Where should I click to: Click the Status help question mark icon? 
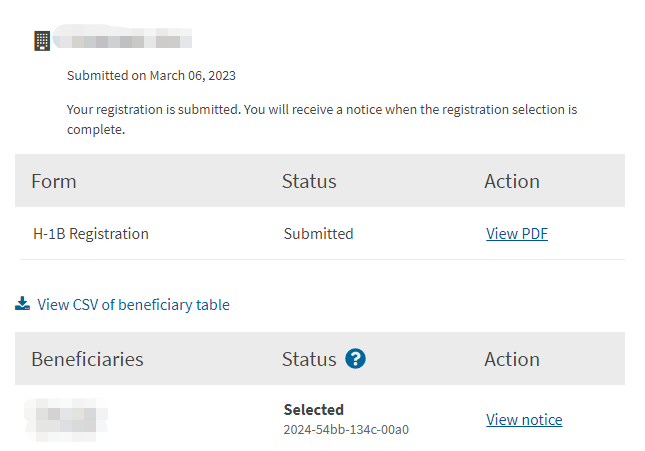point(355,359)
